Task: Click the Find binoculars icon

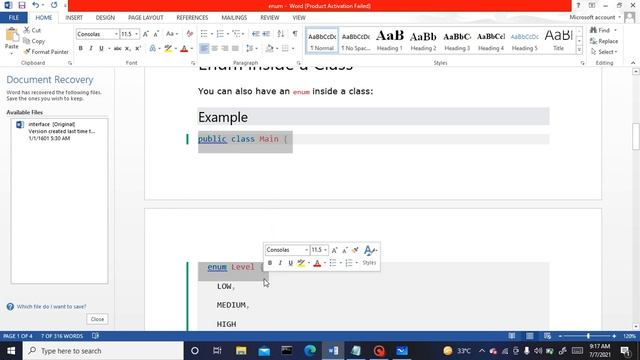Action: 593,30
